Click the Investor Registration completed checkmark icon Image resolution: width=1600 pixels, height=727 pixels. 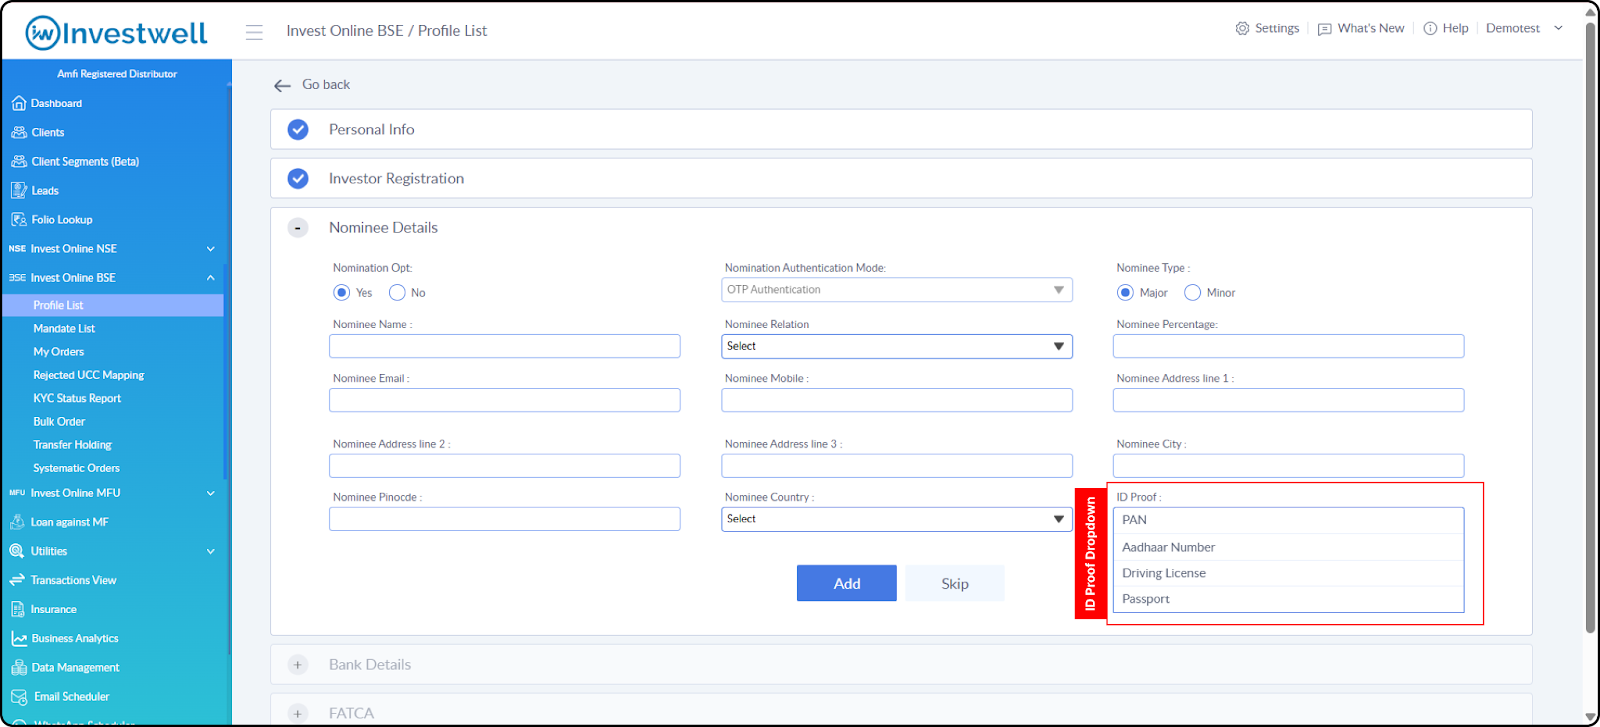click(x=298, y=178)
